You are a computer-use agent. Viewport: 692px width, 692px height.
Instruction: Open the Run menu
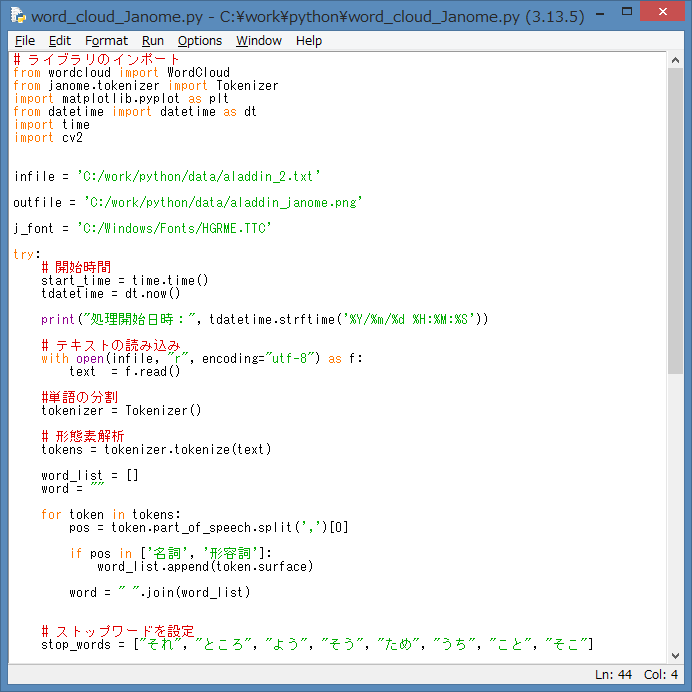coord(153,41)
